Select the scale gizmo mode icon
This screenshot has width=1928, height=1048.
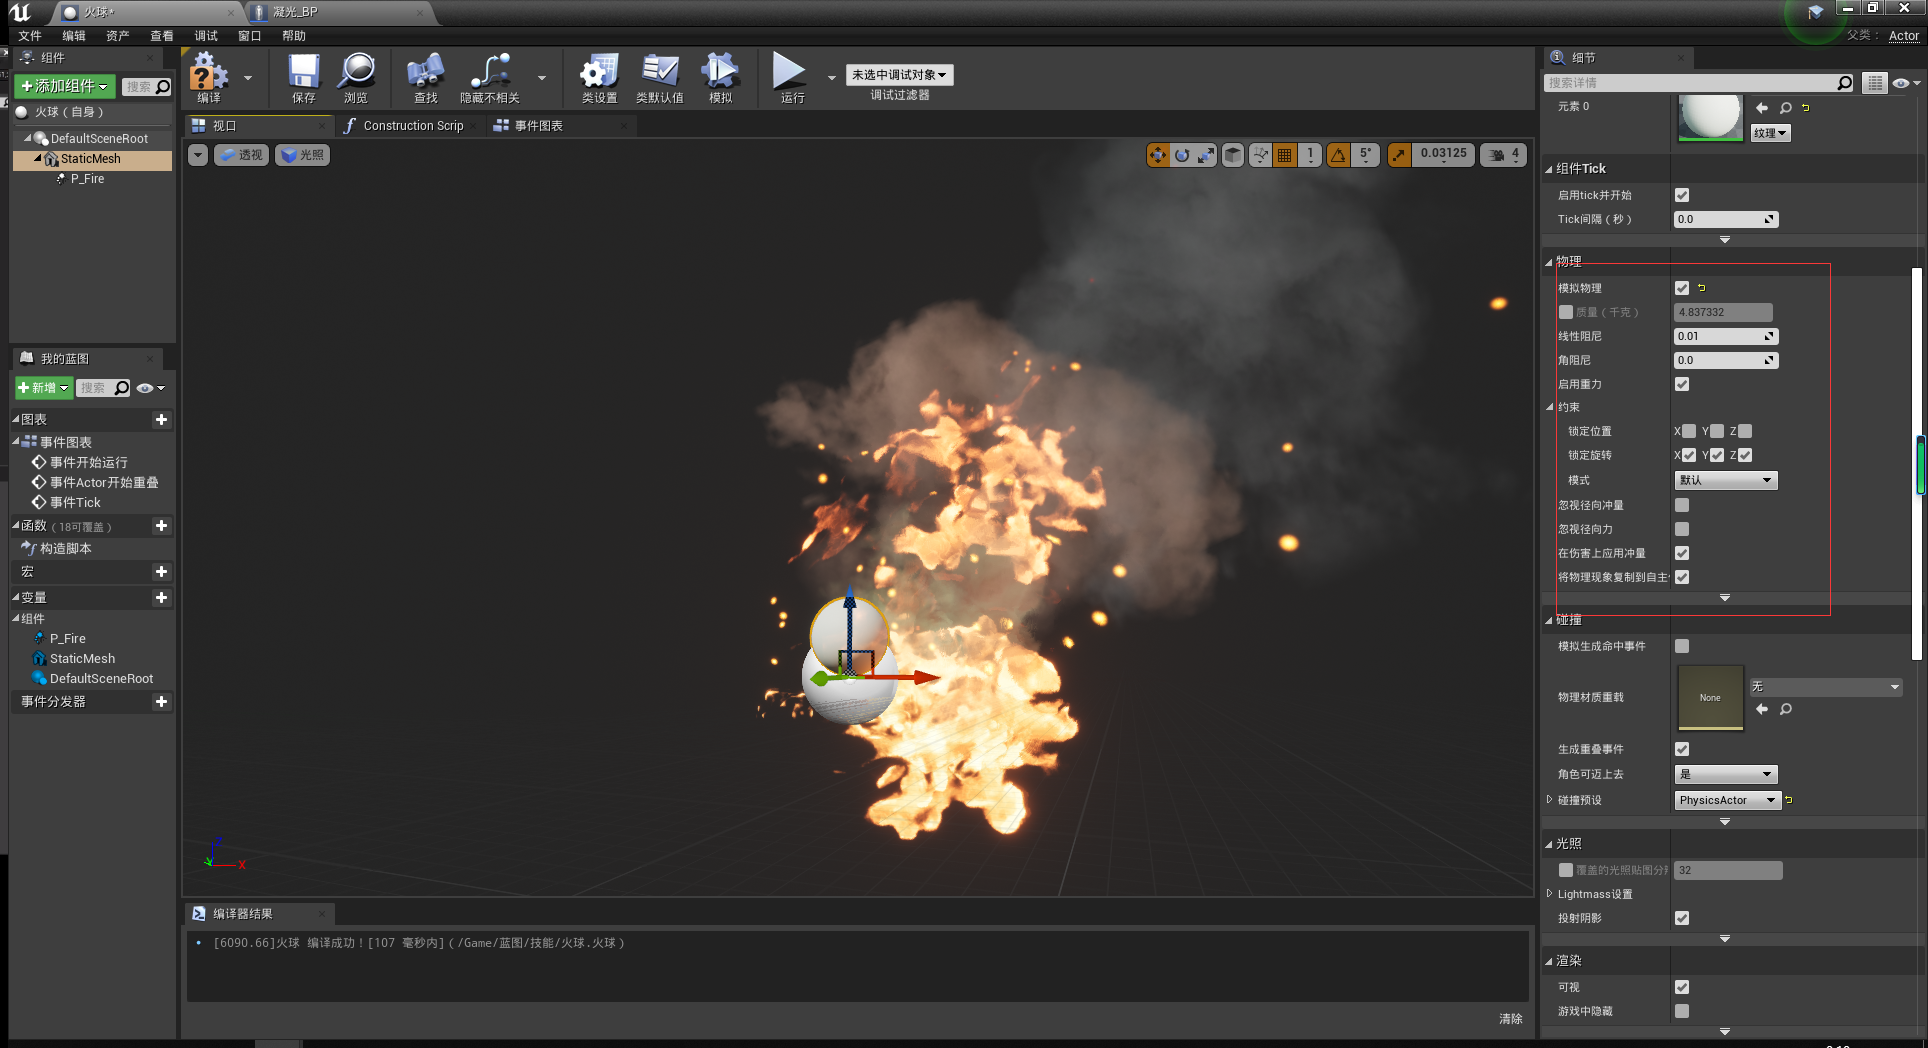click(1207, 155)
